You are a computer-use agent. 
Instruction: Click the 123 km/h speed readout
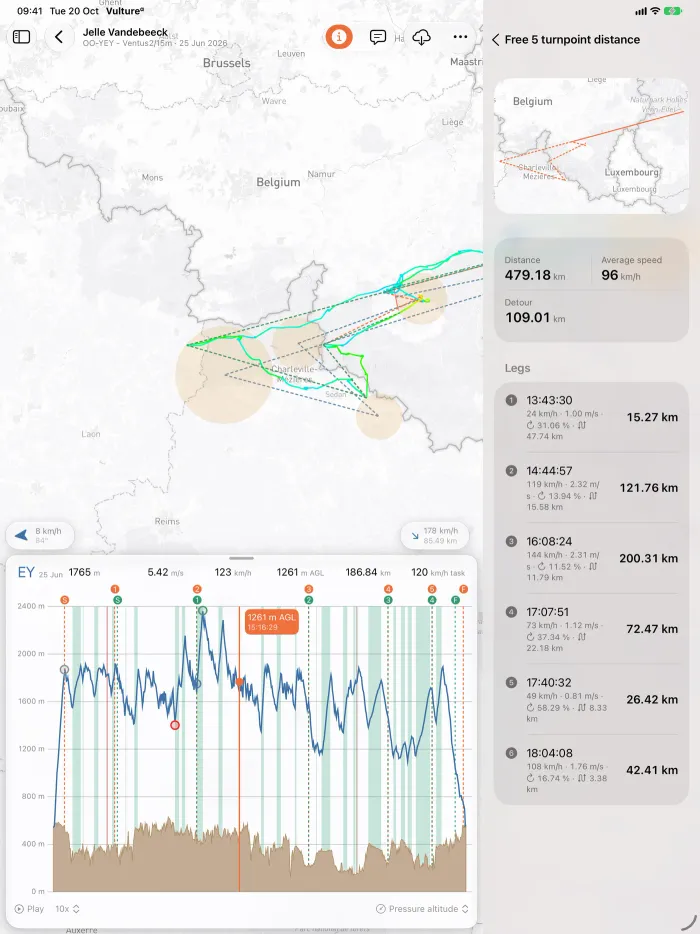[233, 572]
